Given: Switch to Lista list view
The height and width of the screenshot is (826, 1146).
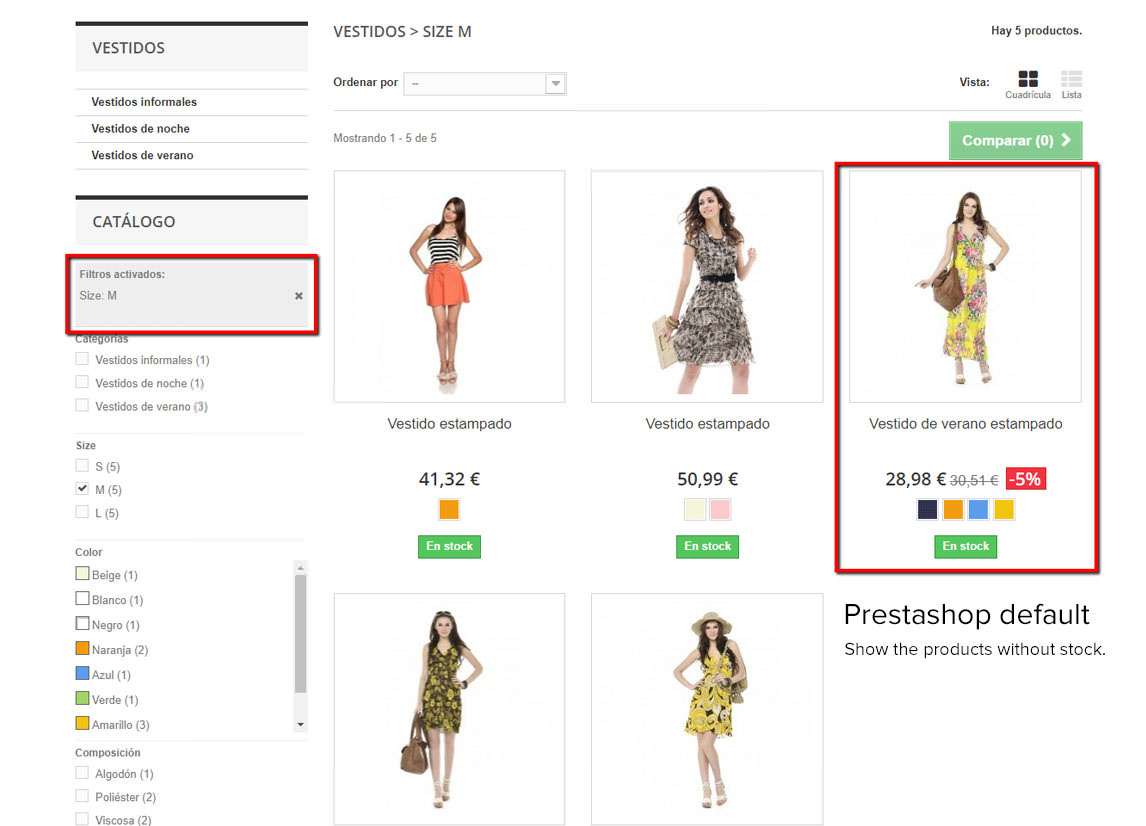Looking at the screenshot, I should 1070,78.
